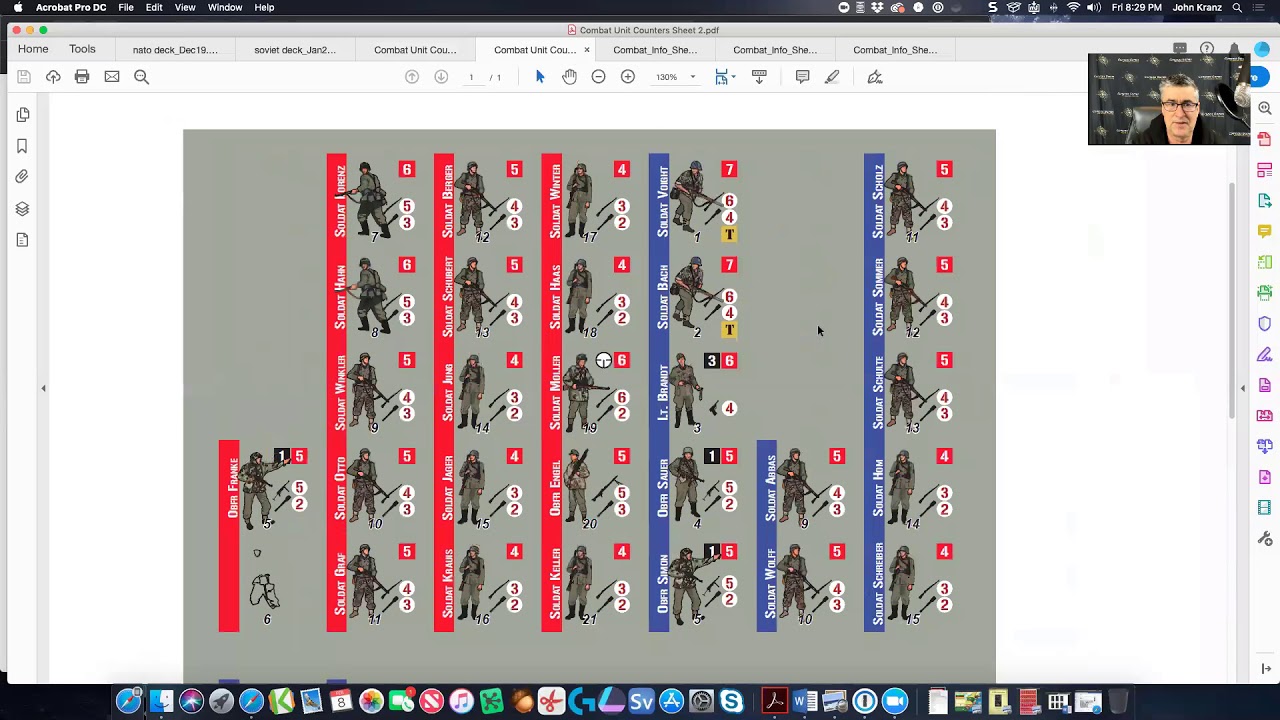This screenshot has height=720, width=1280.
Task: Open Create PDF tool in right pane
Action: 1265,139
